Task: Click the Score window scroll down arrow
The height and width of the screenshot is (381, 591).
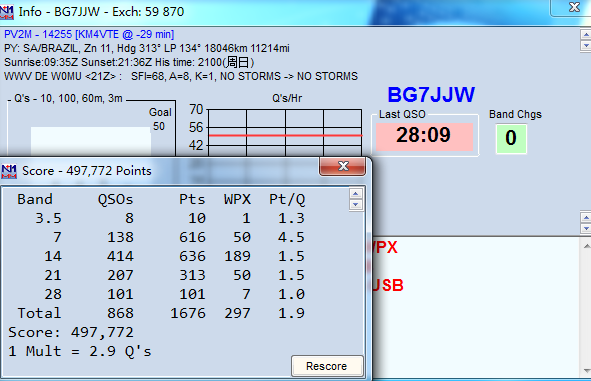Action: [x=356, y=205]
